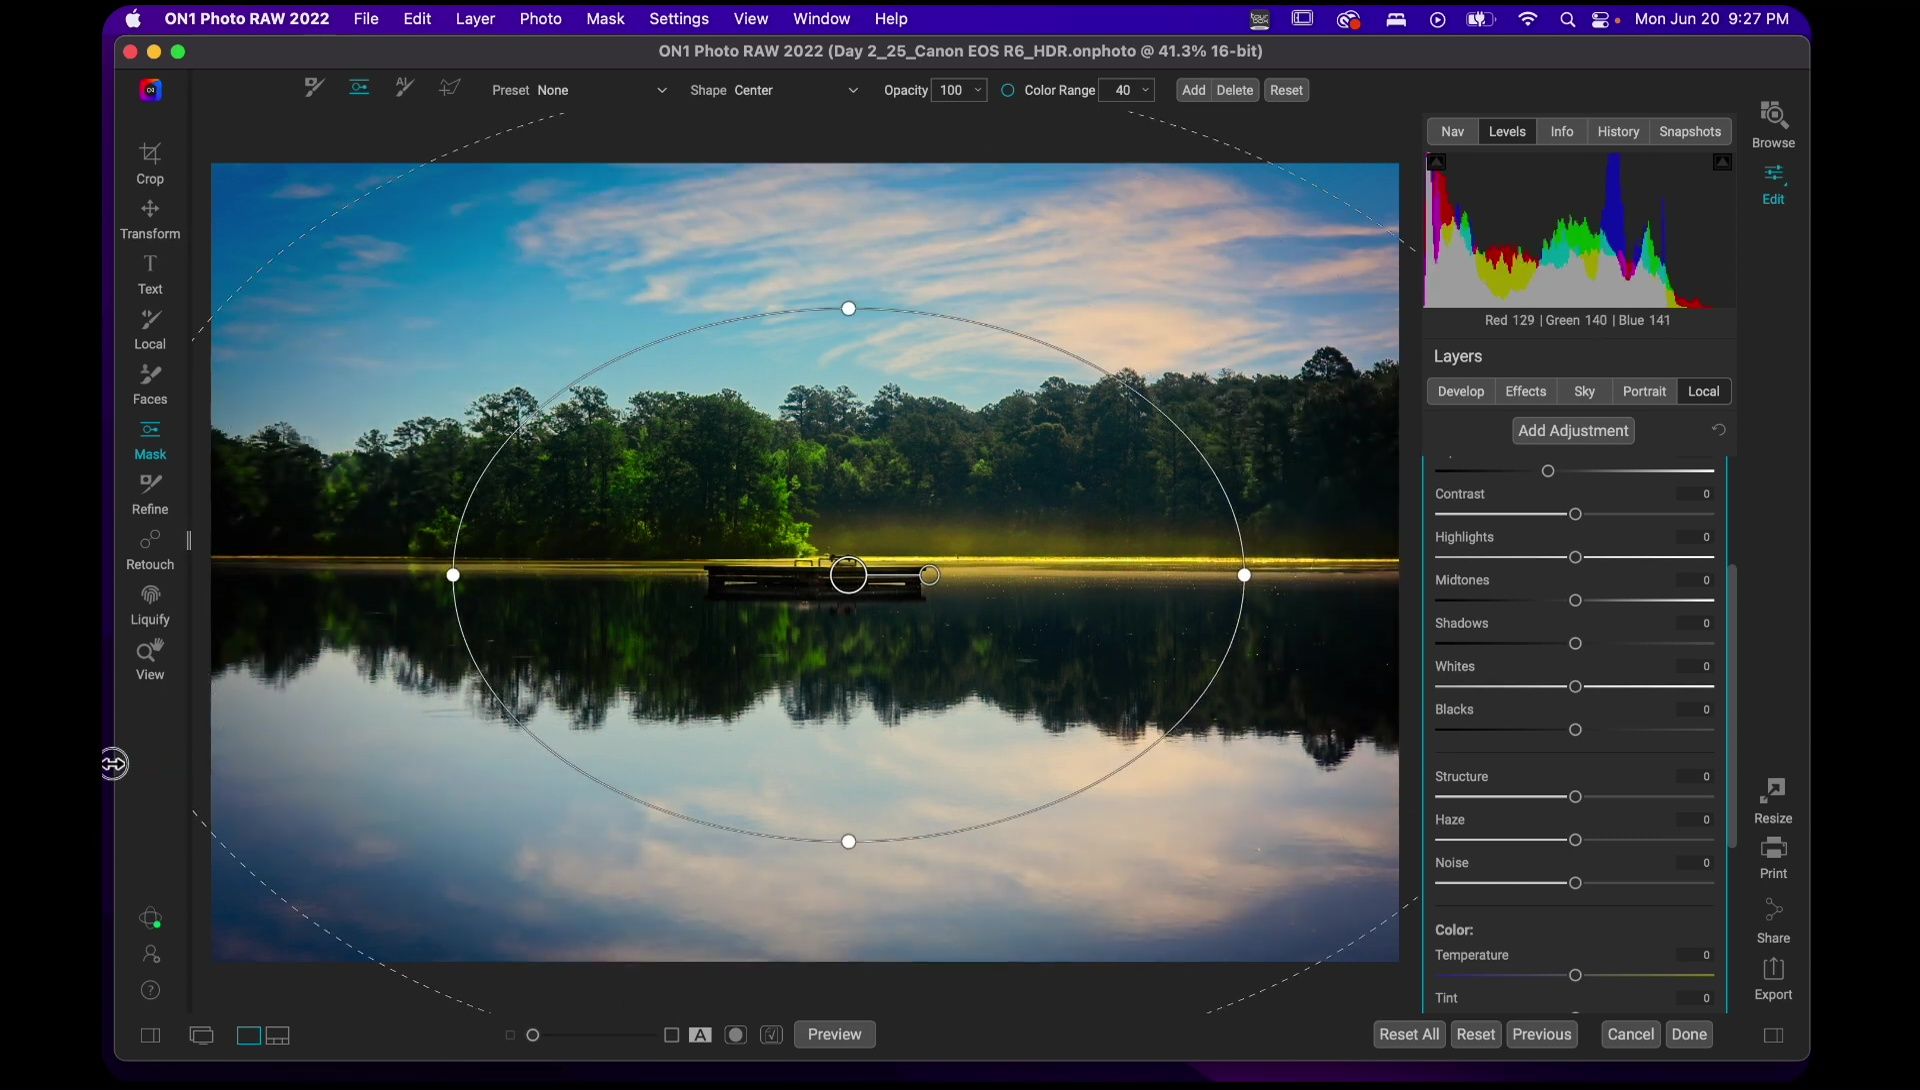The image size is (1920, 1090).
Task: Choose the line mask tool
Action: coord(450,88)
